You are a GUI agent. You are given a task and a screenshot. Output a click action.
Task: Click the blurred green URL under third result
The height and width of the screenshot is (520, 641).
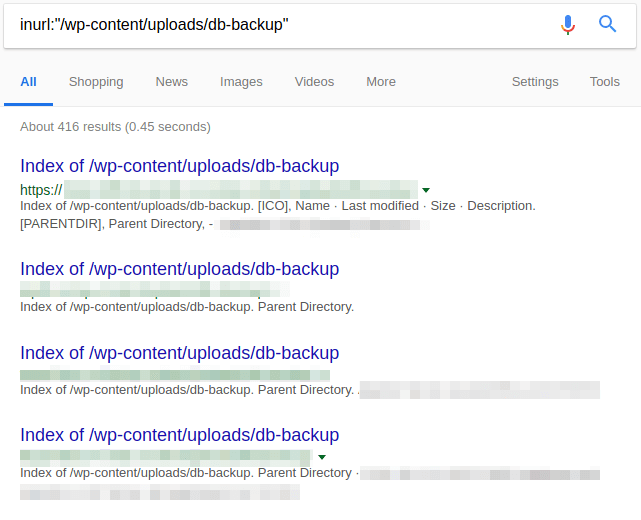(x=170, y=375)
